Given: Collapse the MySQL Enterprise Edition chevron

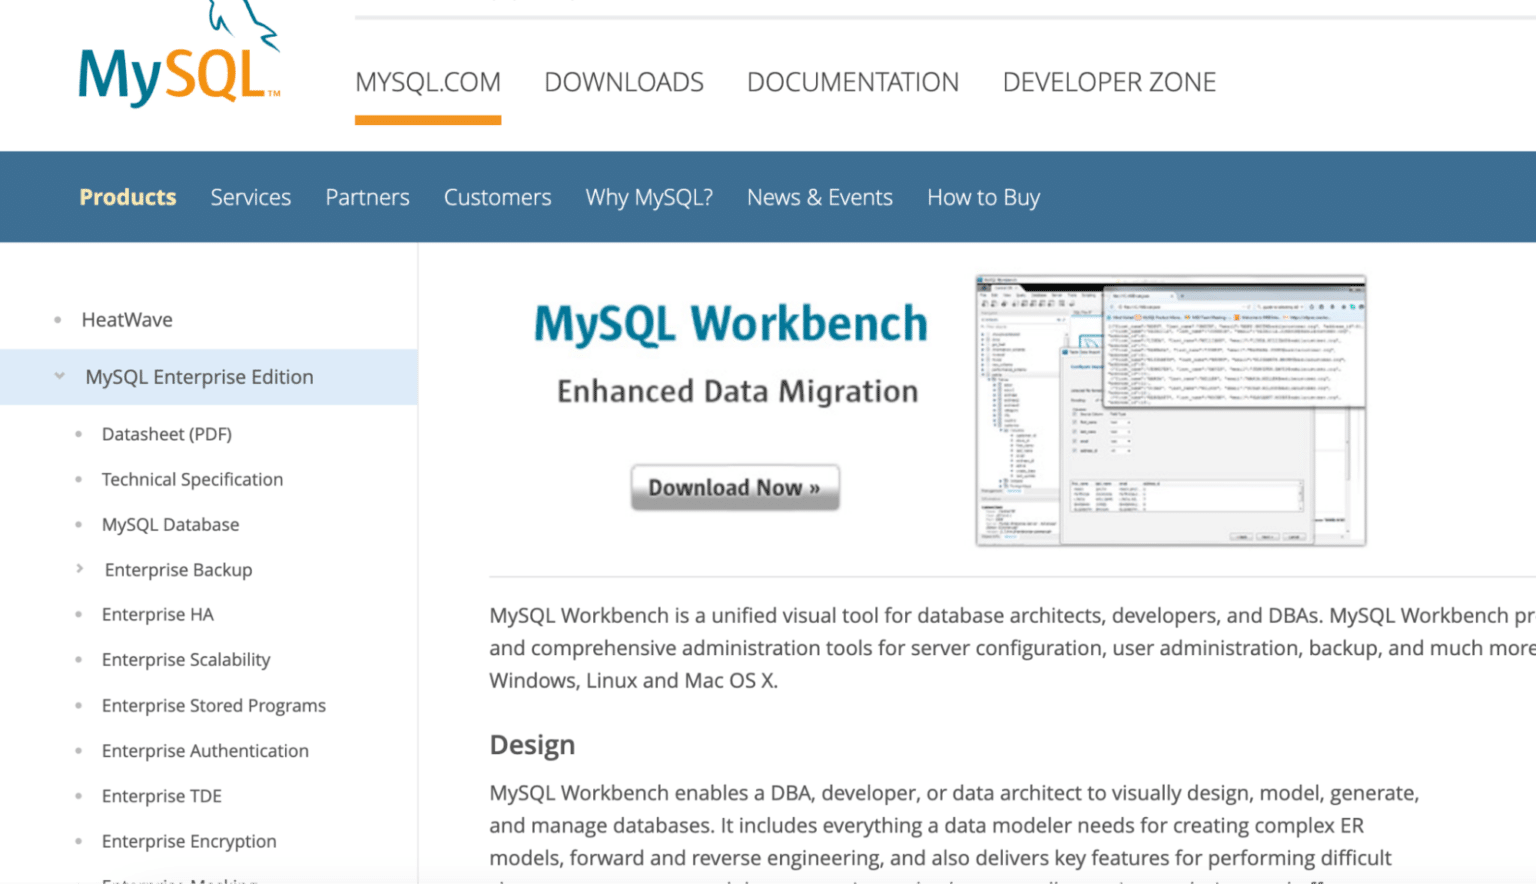Looking at the screenshot, I should (x=59, y=376).
